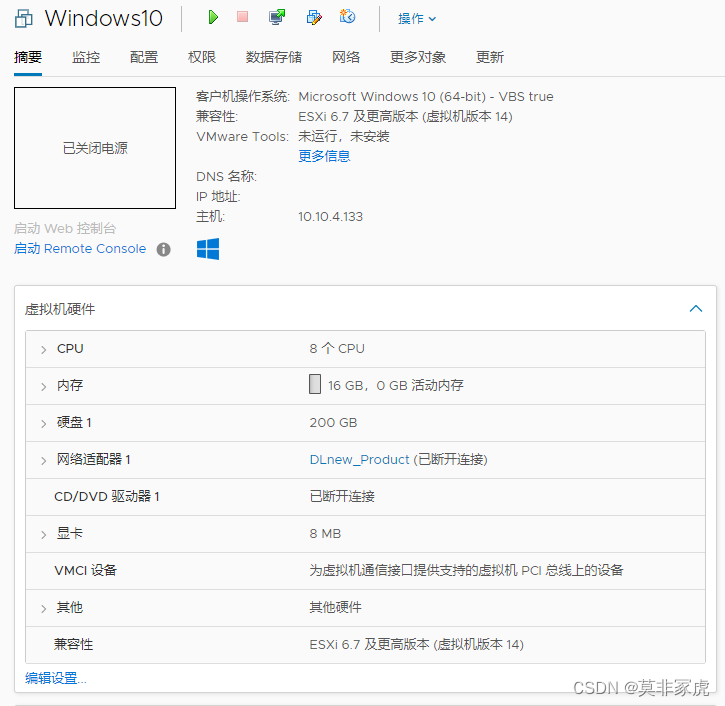Open the 配置 tab
The height and width of the screenshot is (706, 725).
pos(144,57)
